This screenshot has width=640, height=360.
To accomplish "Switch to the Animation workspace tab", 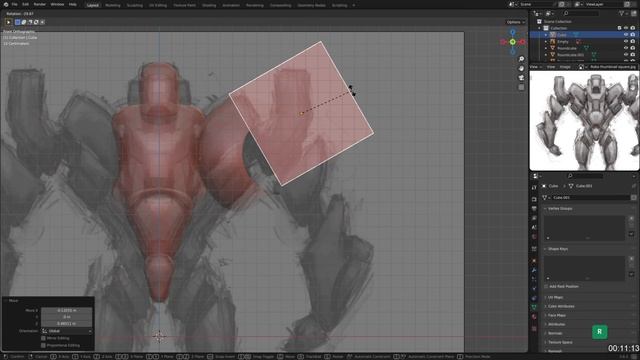I will [x=231, y=5].
